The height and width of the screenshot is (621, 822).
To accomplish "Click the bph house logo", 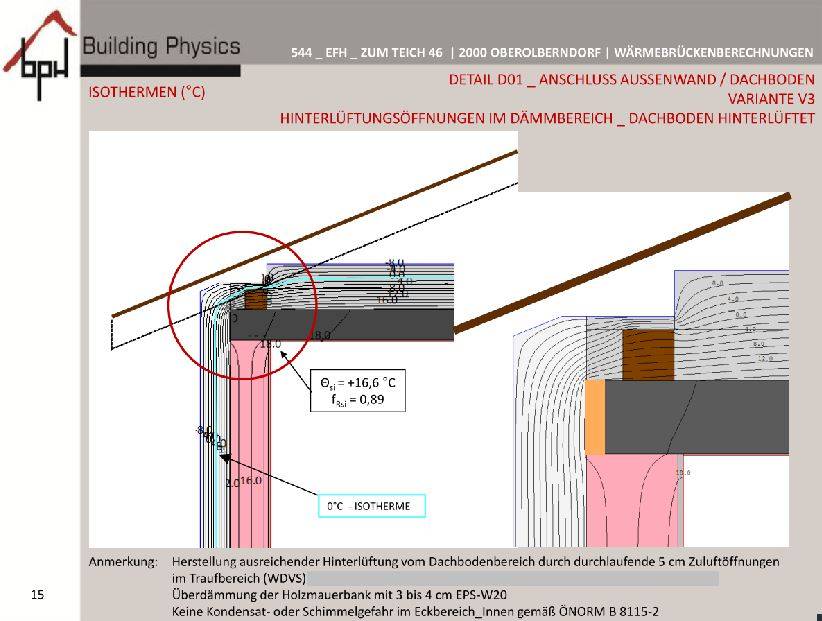I will click(40, 55).
